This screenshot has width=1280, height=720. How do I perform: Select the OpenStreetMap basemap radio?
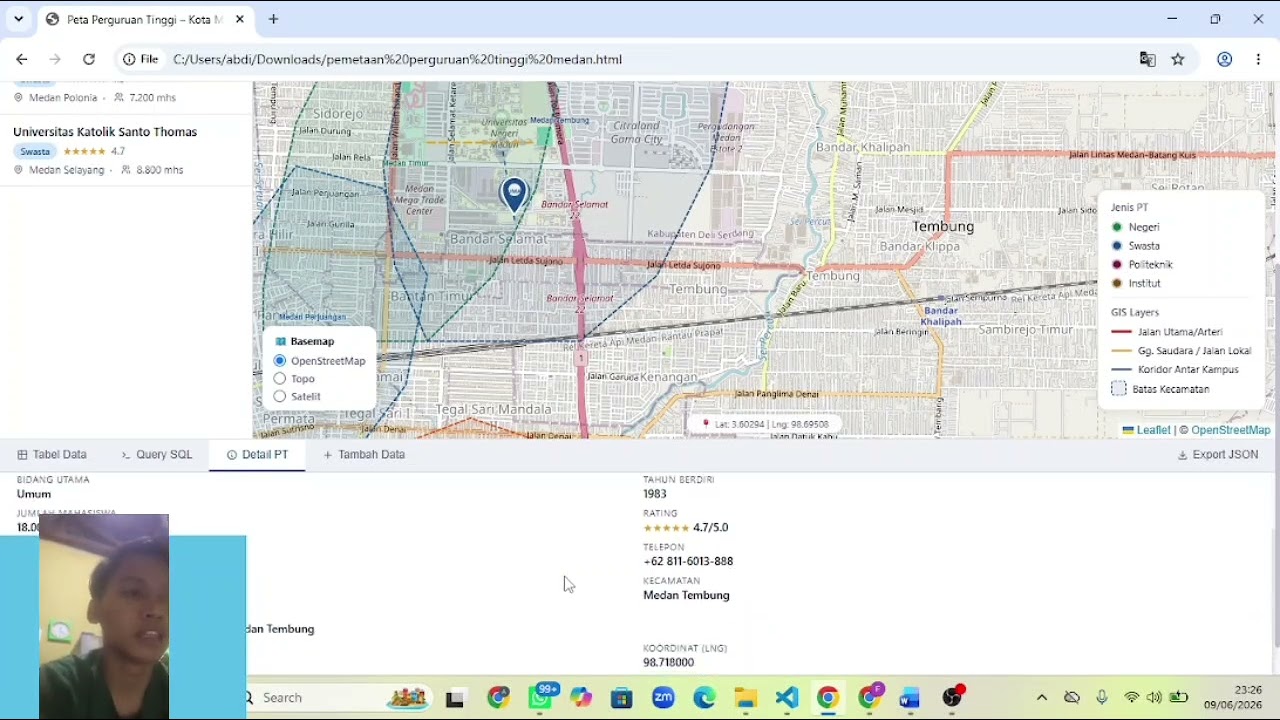pos(280,361)
